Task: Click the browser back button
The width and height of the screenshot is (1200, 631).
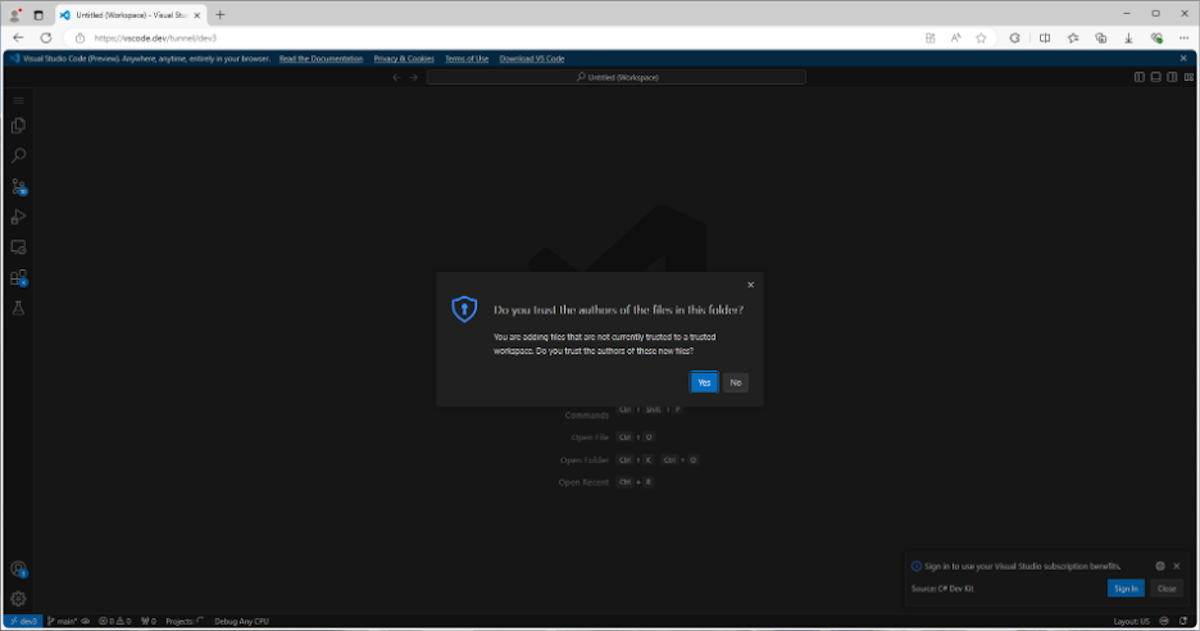Action: [x=18, y=38]
